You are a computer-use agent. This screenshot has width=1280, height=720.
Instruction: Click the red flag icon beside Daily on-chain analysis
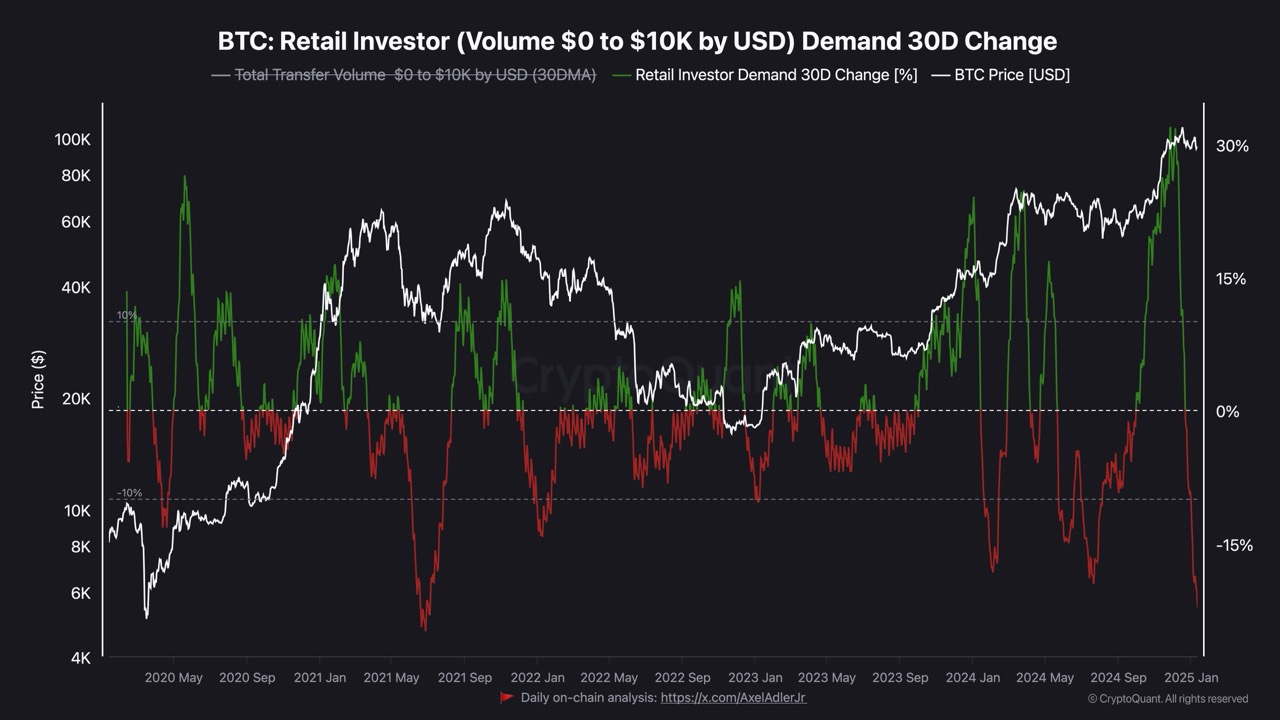pos(507,697)
